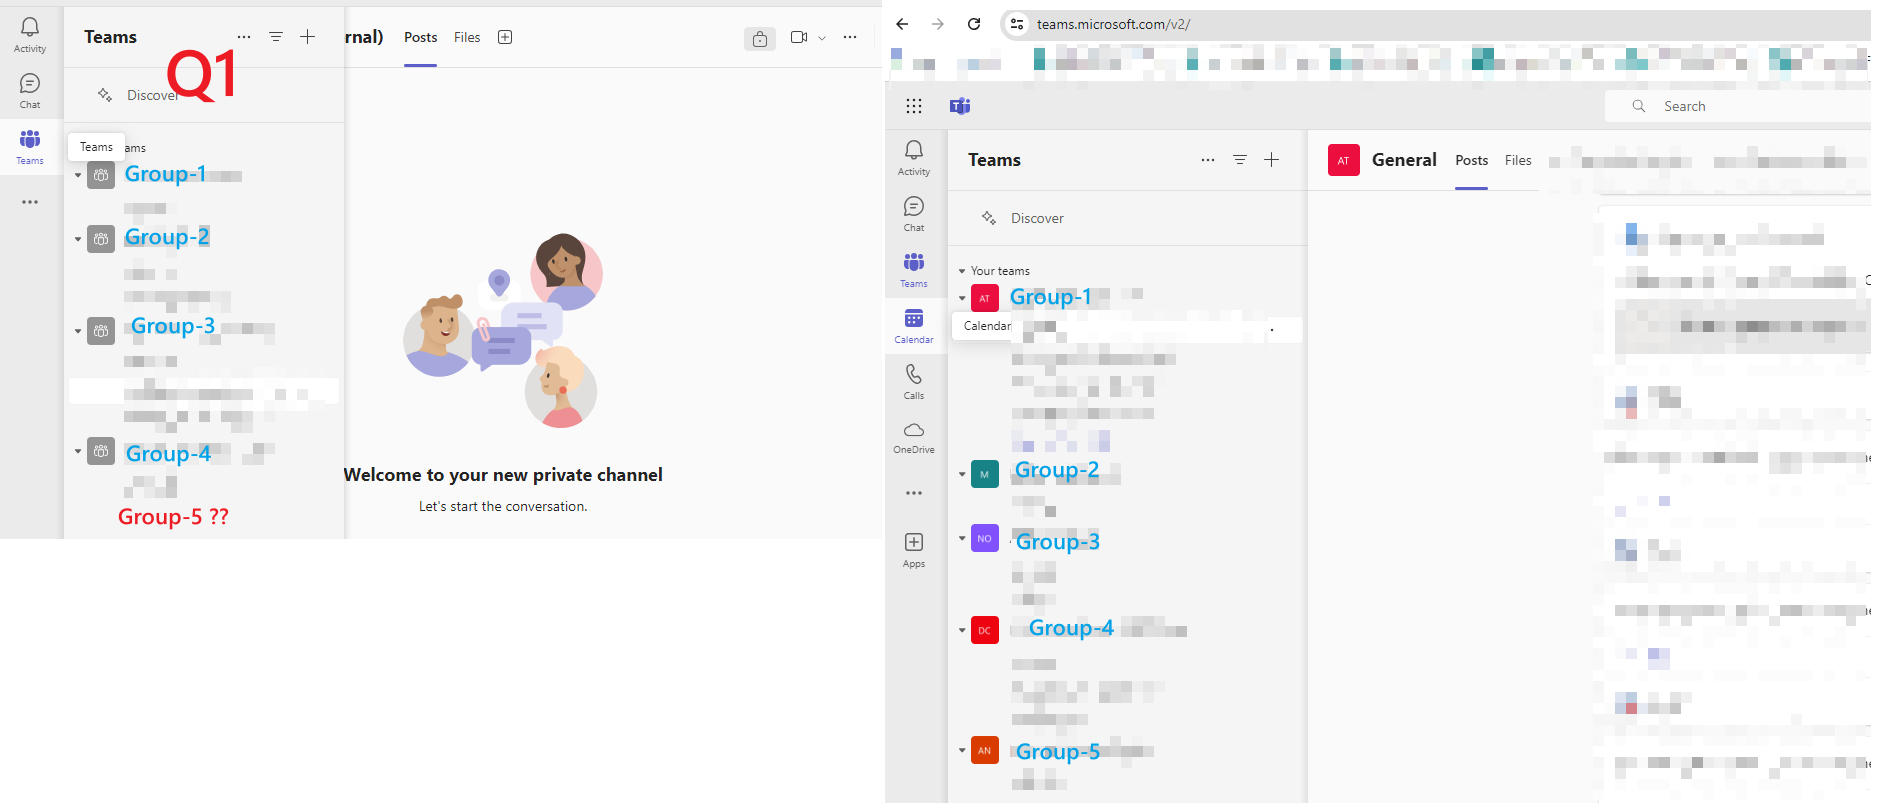Click private channel lock icon button
The height and width of the screenshot is (803, 1880).
[x=760, y=38]
